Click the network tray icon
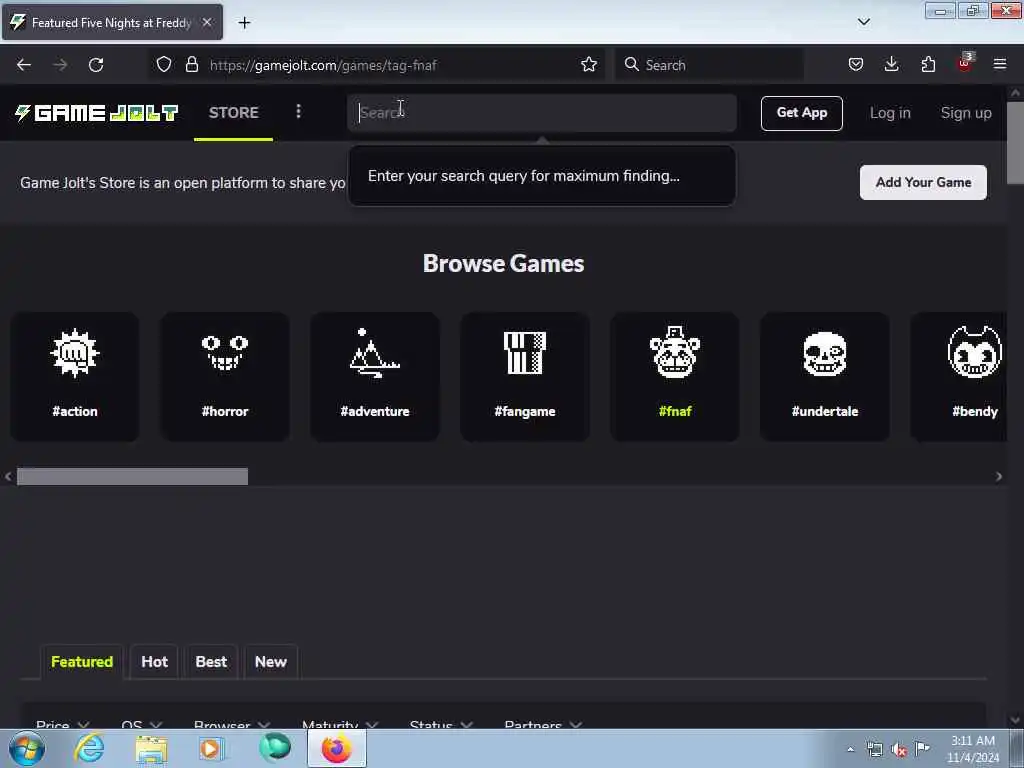This screenshot has width=1024, height=768. point(874,749)
